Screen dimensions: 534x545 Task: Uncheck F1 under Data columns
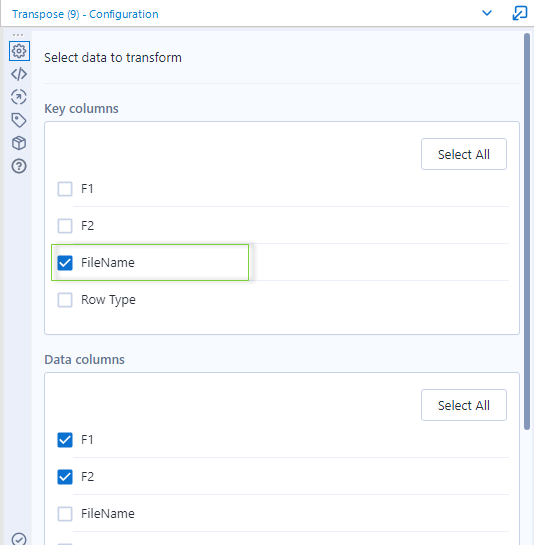click(65, 440)
